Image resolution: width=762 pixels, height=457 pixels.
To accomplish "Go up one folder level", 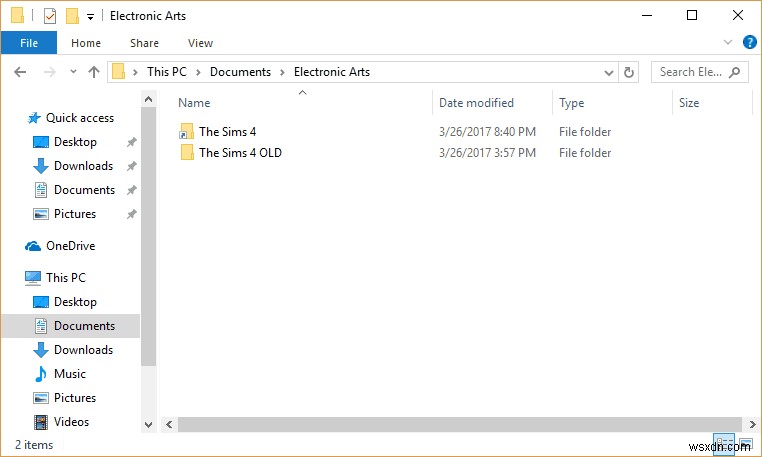I will coord(94,72).
